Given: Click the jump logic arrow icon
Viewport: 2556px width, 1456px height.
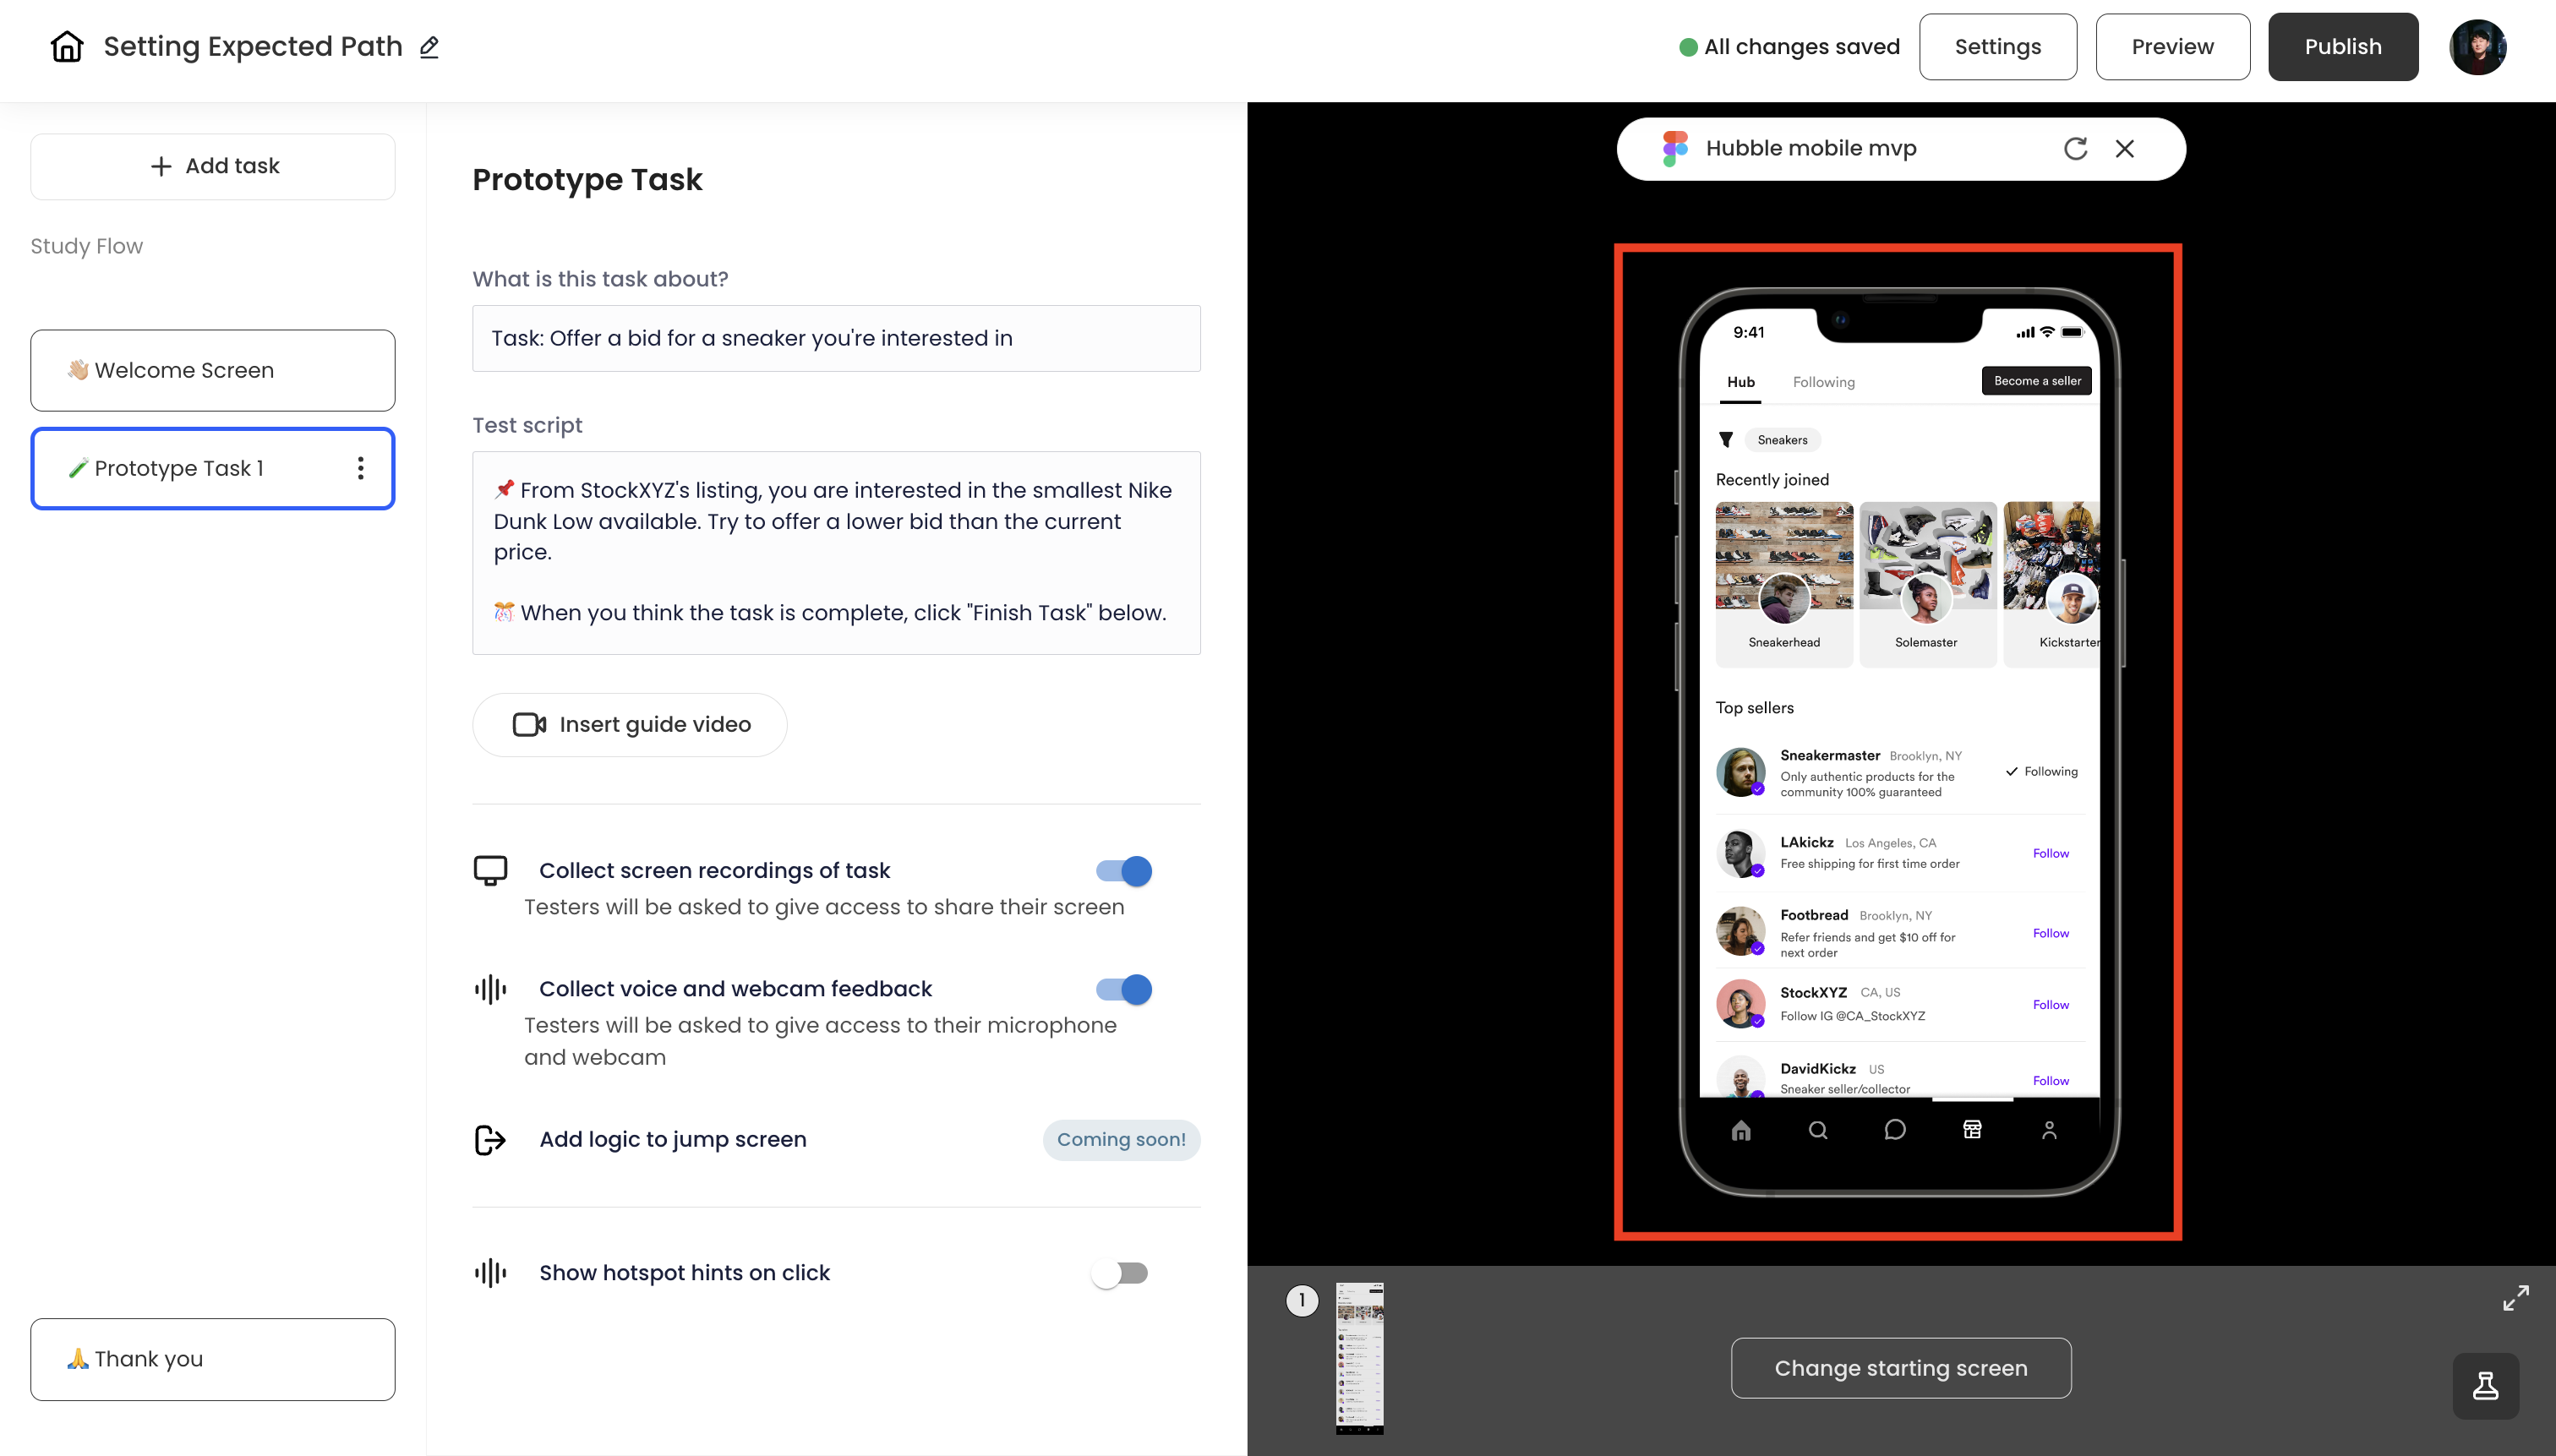Looking at the screenshot, I should tap(490, 1140).
